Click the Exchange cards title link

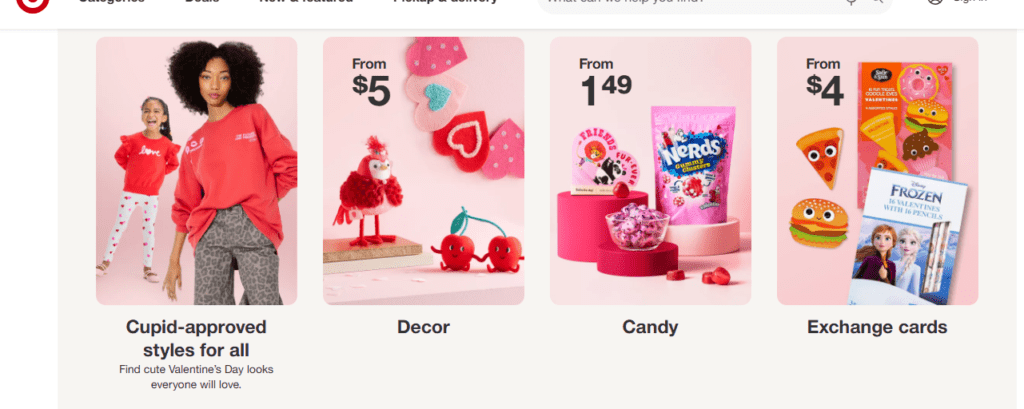[x=877, y=327]
